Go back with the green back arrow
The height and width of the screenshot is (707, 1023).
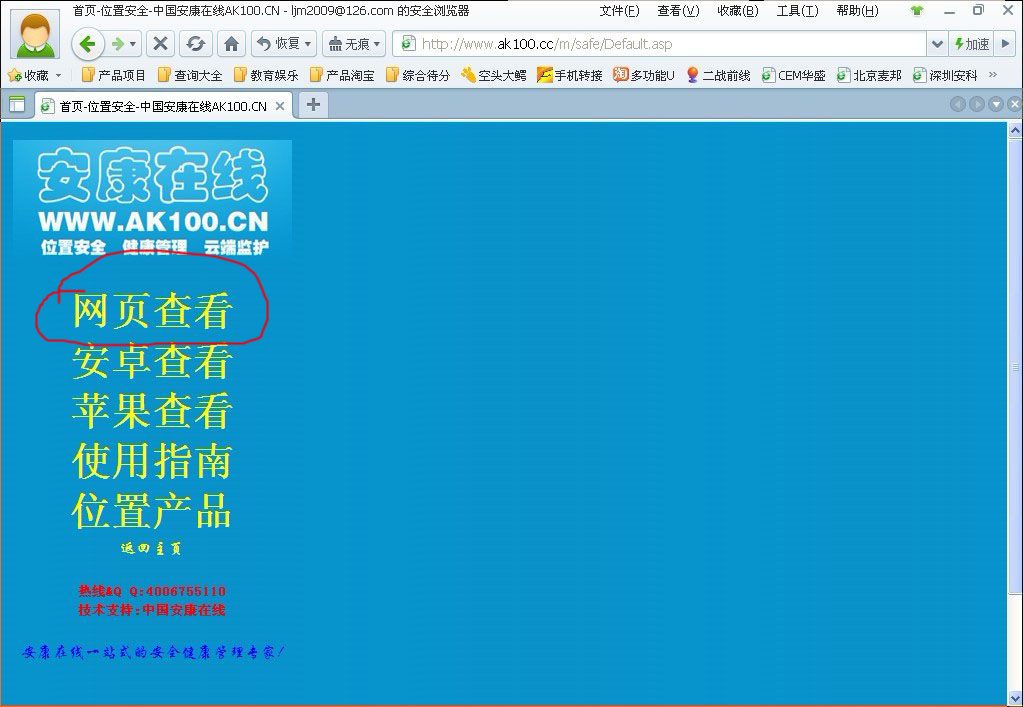(87, 44)
